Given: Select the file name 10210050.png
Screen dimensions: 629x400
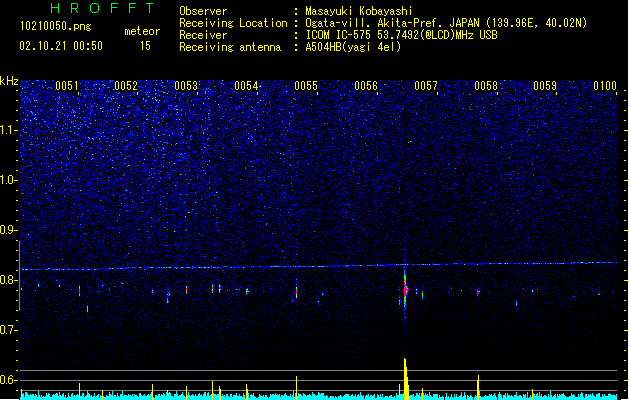Looking at the screenshot, I should pos(56,26).
